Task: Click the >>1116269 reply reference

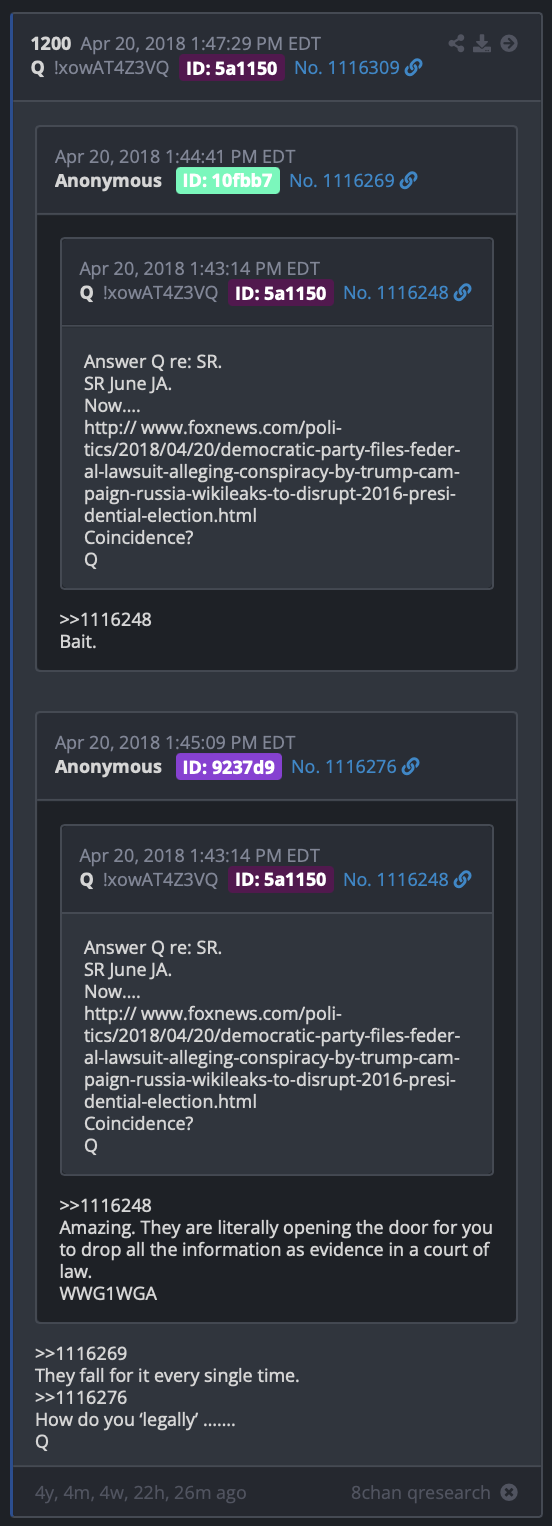Action: coord(81,1354)
